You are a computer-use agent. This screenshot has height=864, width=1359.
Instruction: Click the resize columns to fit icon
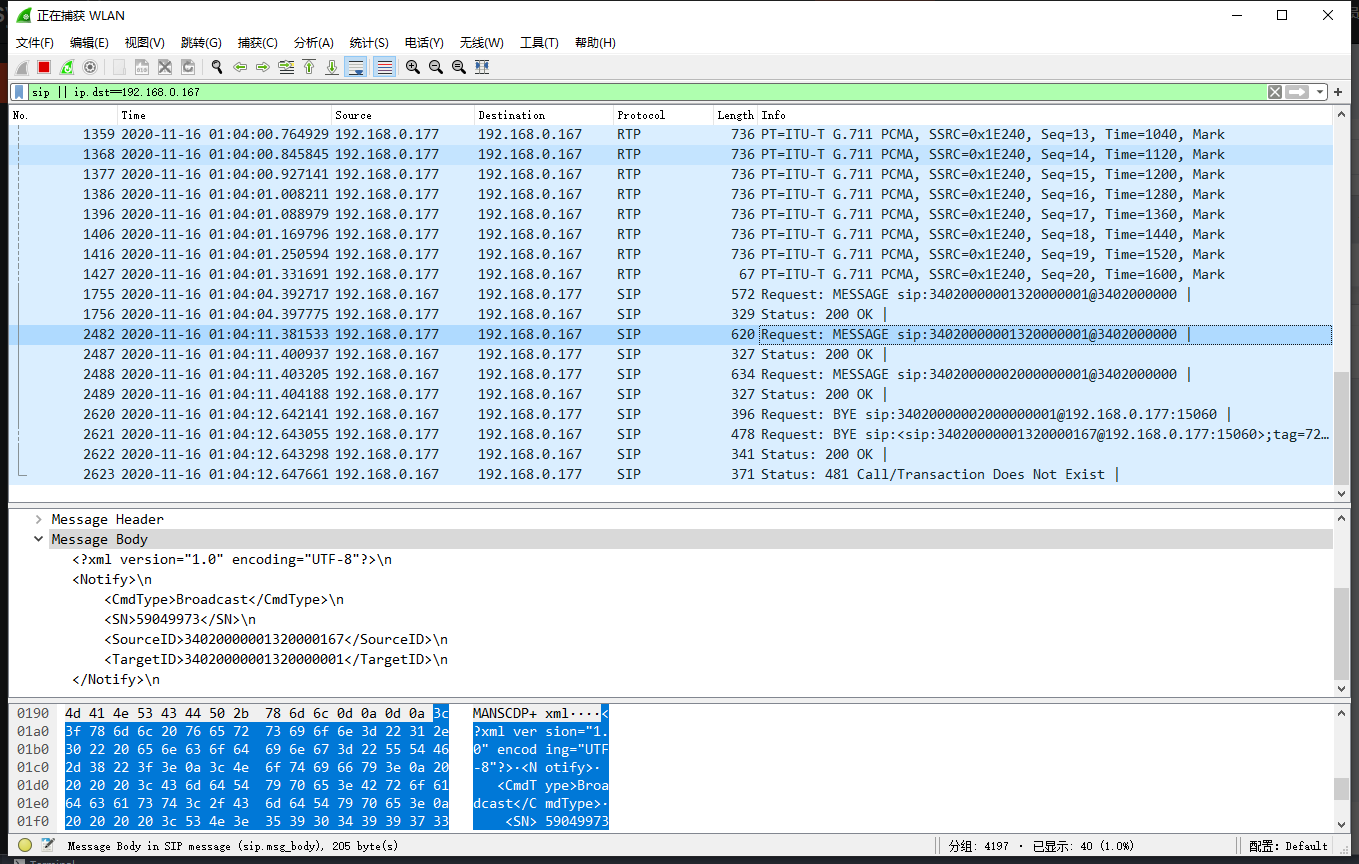482,67
